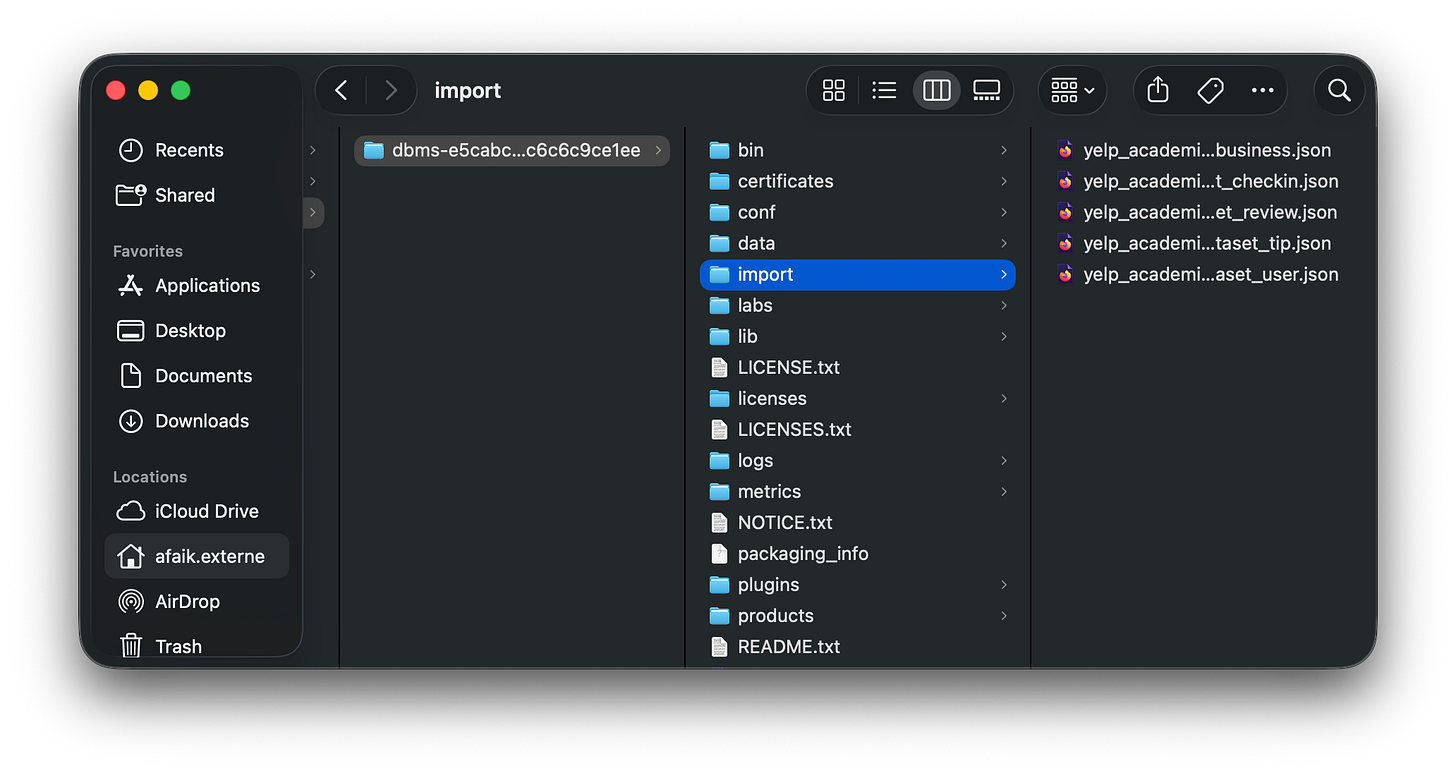The height and width of the screenshot is (773, 1456).
Task: Open Documents from the sidebar
Action: coord(204,375)
